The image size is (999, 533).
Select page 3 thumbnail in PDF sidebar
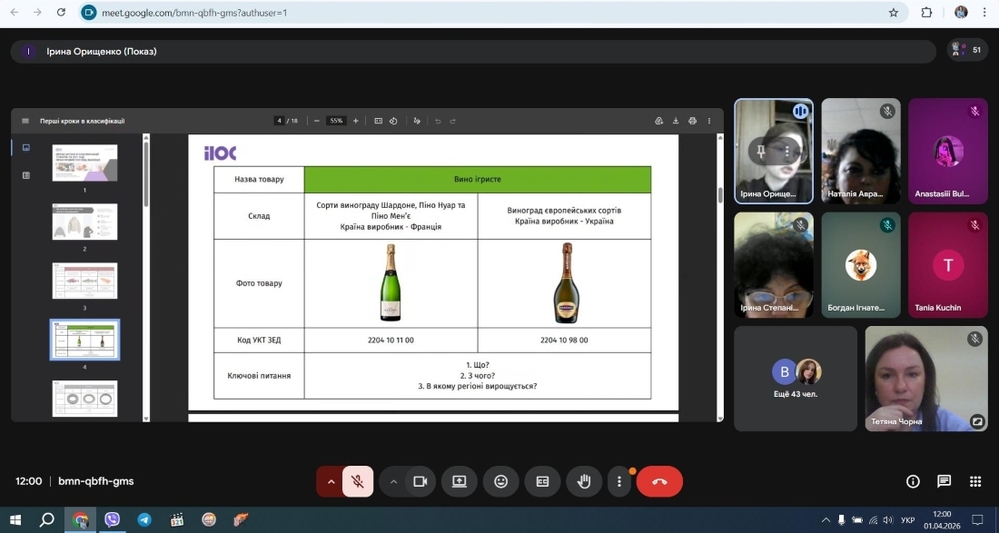pos(85,281)
